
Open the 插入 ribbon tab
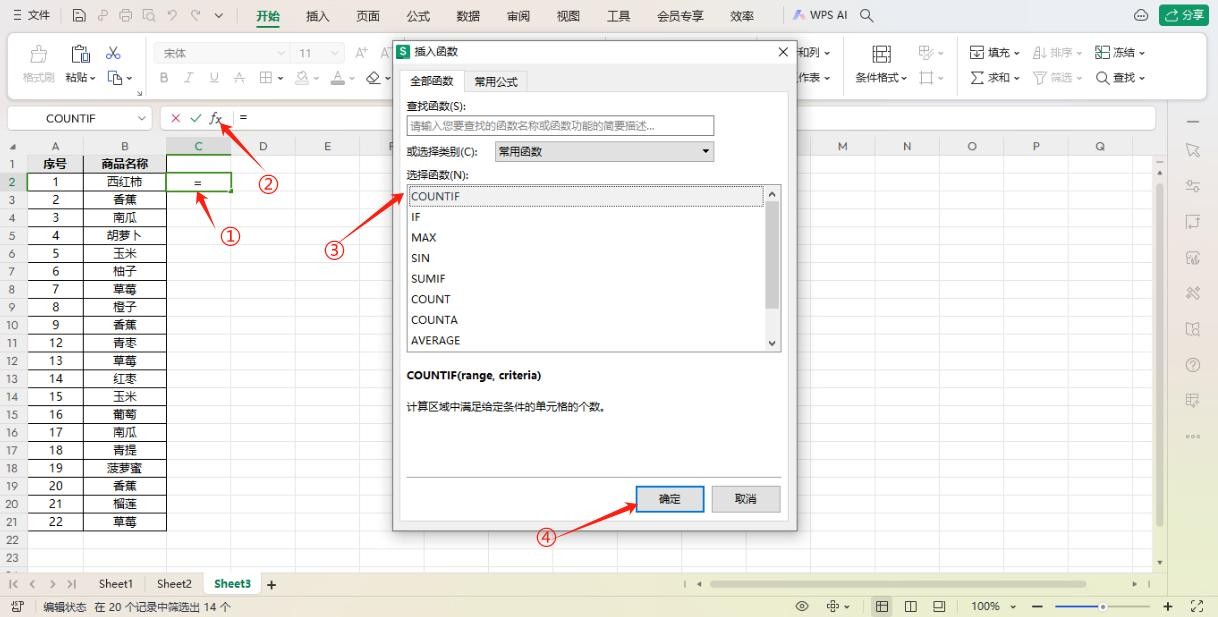pyautogui.click(x=317, y=16)
